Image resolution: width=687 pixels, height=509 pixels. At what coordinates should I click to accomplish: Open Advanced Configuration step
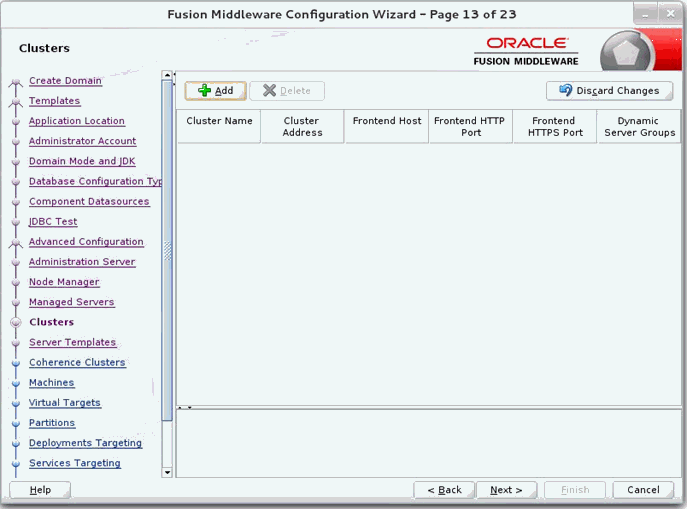pyautogui.click(x=86, y=242)
